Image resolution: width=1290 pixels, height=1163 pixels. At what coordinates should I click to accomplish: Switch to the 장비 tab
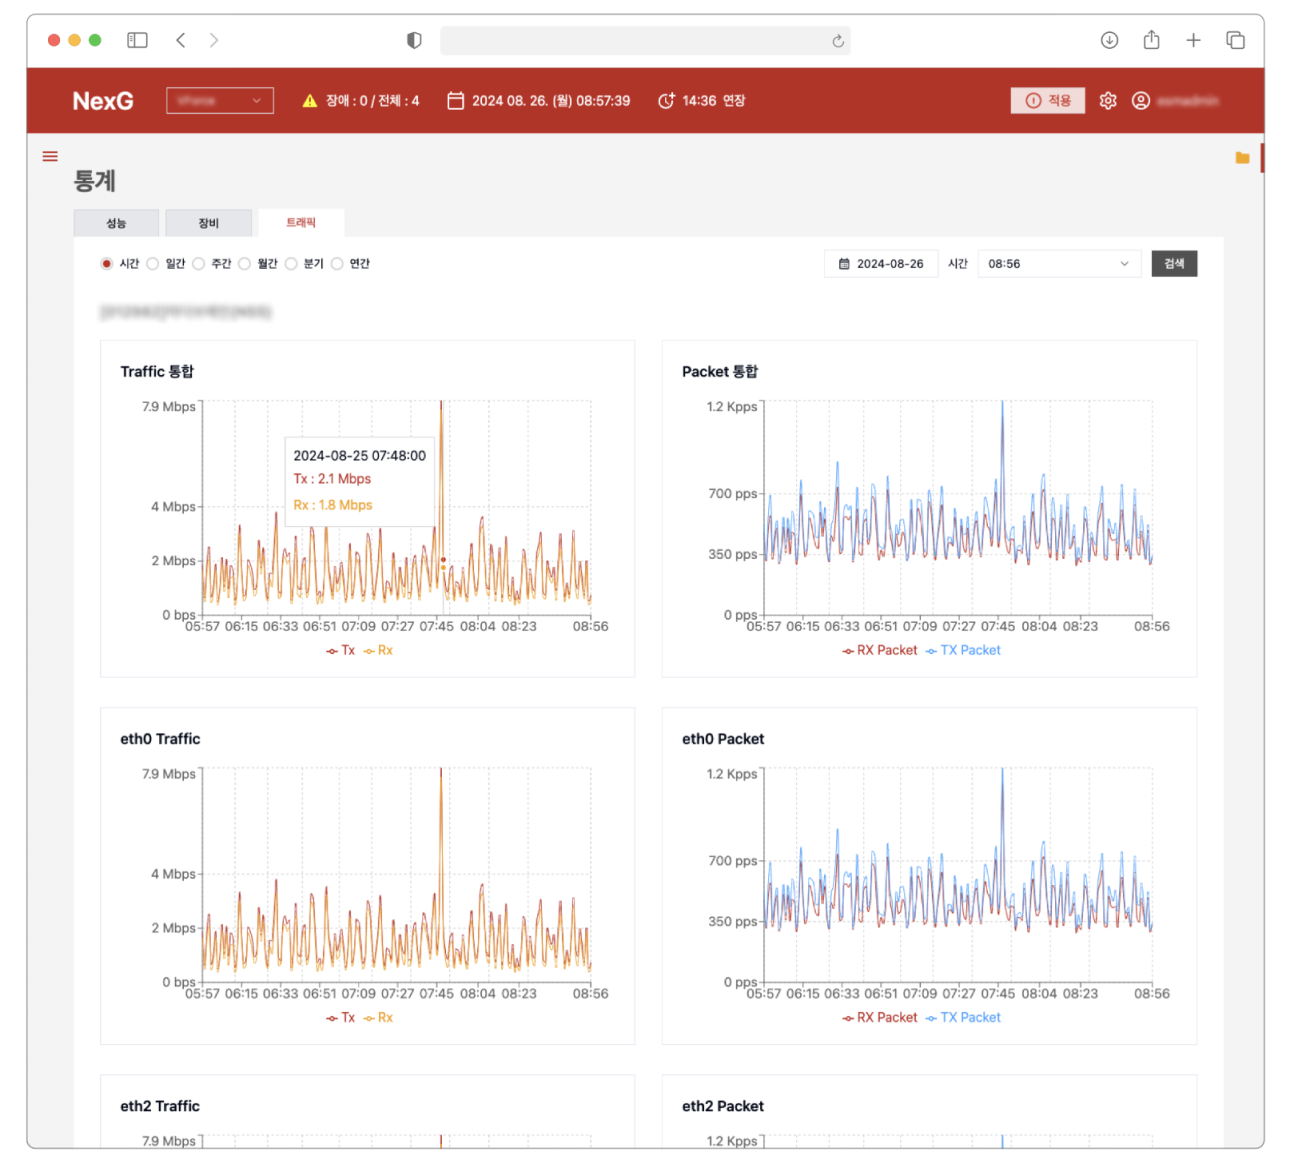point(208,223)
